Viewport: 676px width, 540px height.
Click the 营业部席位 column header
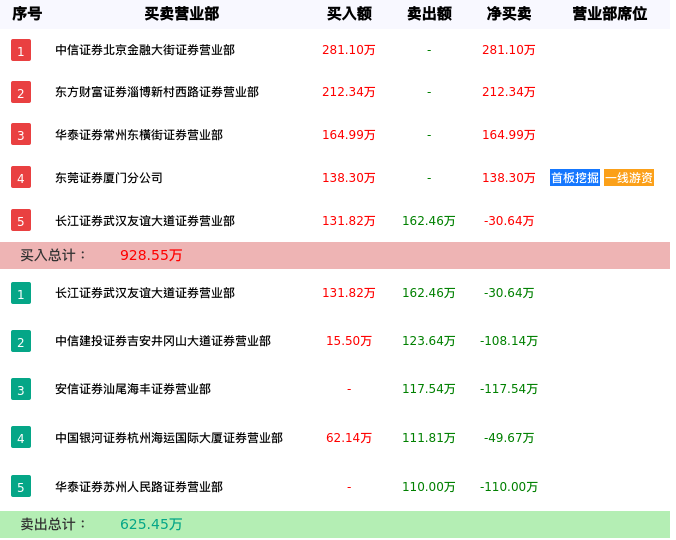pos(610,14)
